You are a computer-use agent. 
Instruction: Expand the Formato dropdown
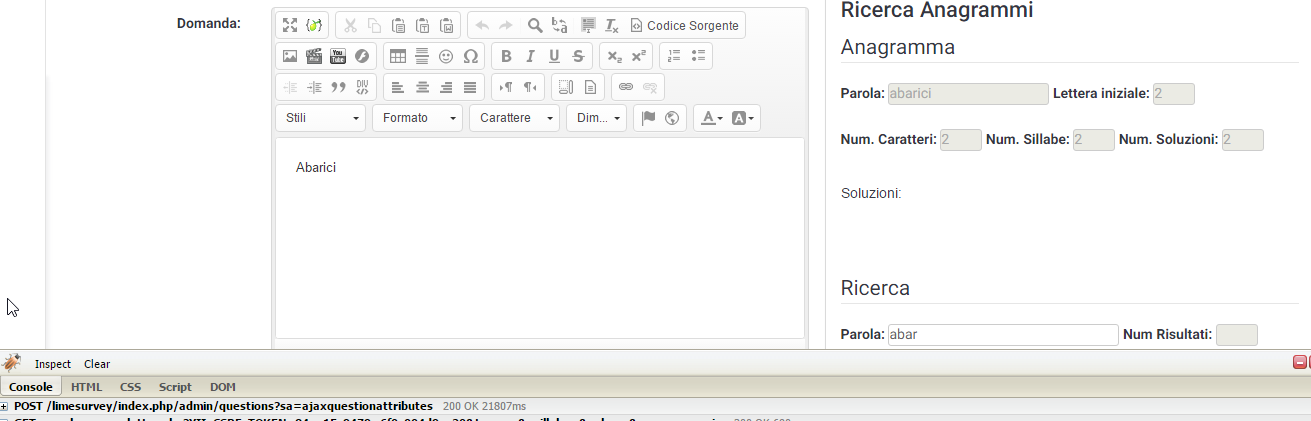click(x=417, y=118)
